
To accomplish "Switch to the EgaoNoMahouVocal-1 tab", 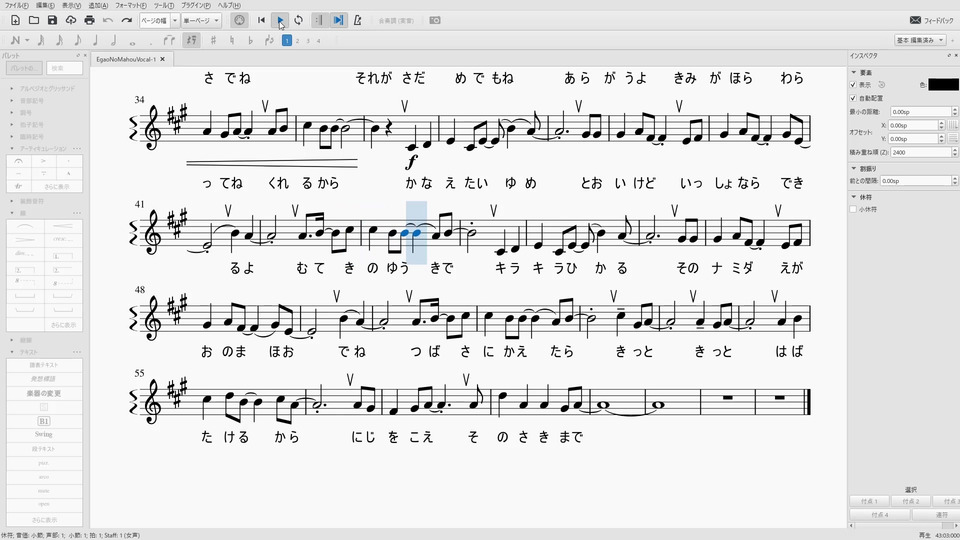I will click(126, 59).
